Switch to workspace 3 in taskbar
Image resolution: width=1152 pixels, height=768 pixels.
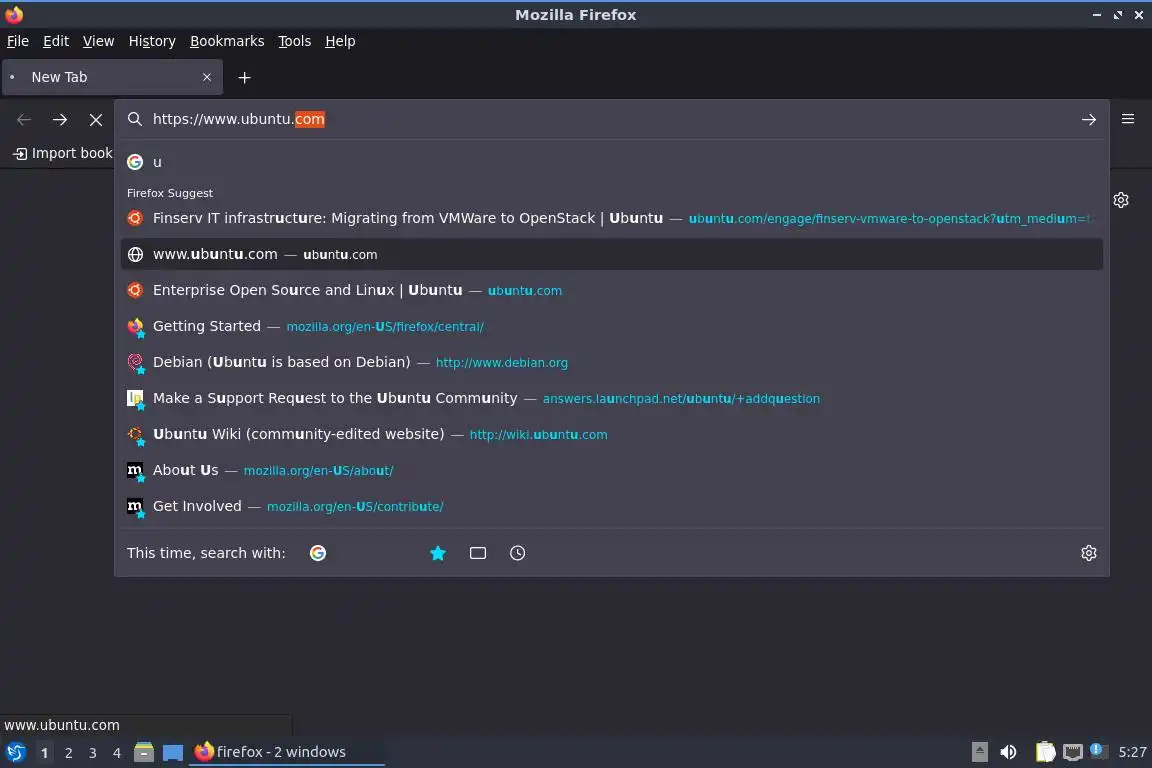pyautogui.click(x=93, y=753)
